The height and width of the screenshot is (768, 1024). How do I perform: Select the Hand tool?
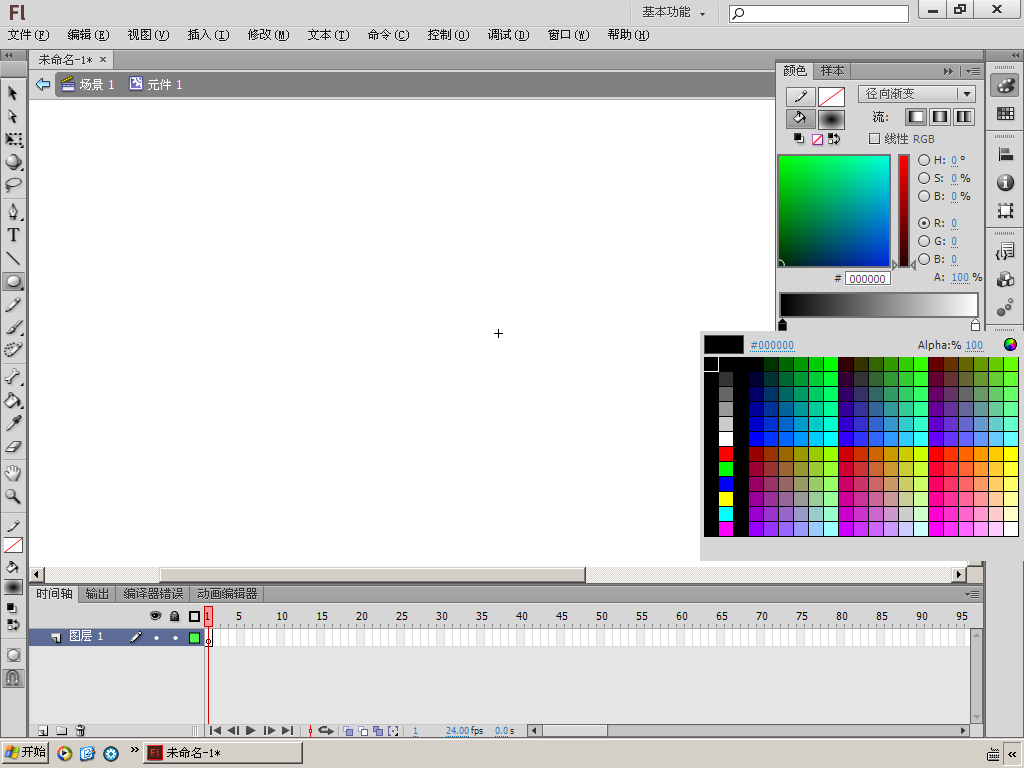click(13, 473)
